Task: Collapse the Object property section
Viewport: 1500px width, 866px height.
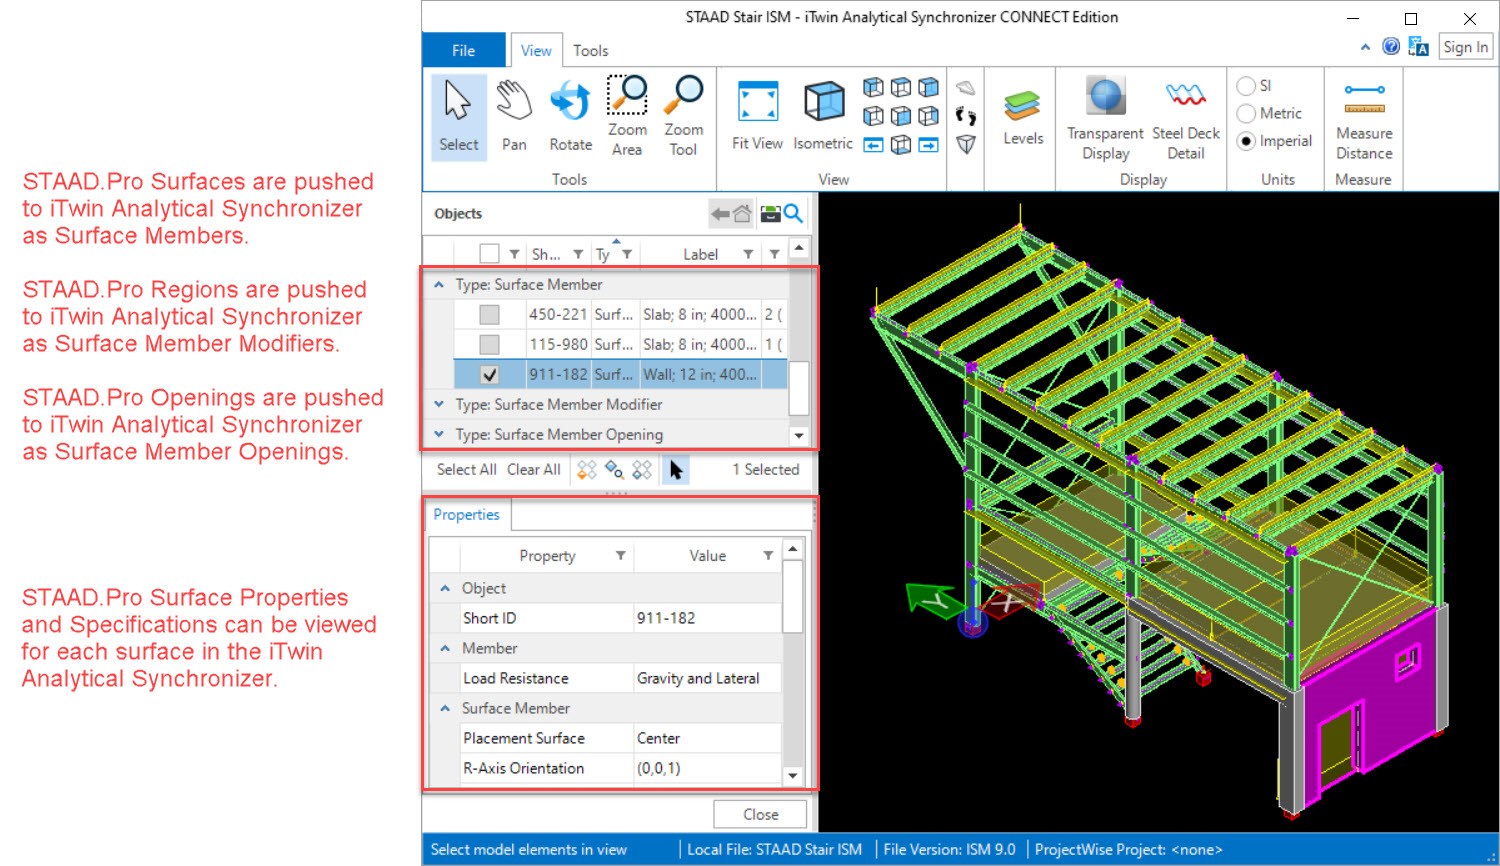Action: coord(445,589)
